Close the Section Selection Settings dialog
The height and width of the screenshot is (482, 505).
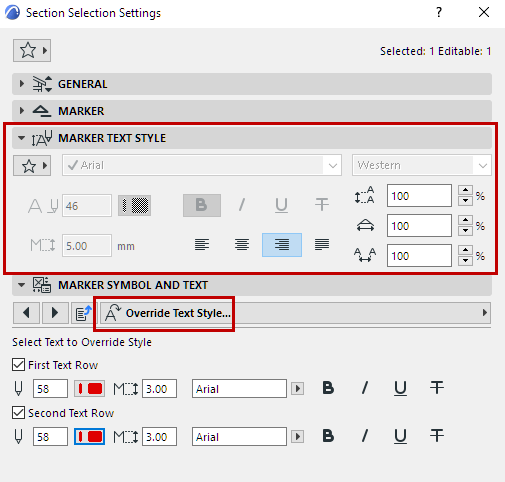click(484, 13)
